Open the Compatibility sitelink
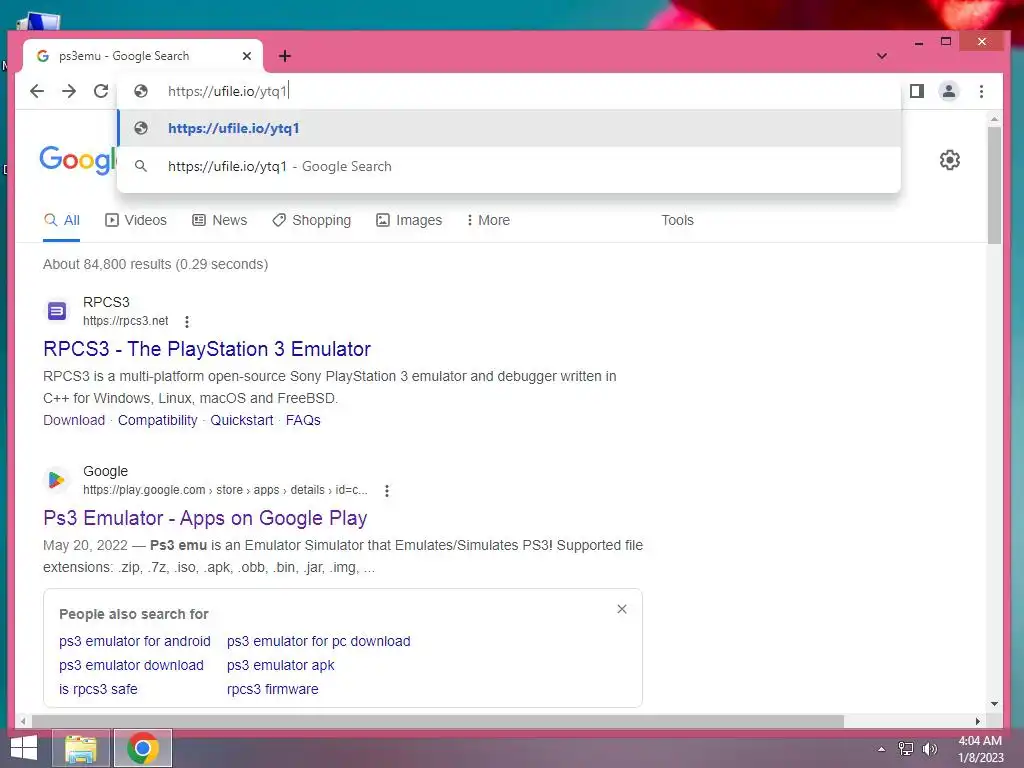Screen dimensions: 1024x768 click(x=157, y=421)
